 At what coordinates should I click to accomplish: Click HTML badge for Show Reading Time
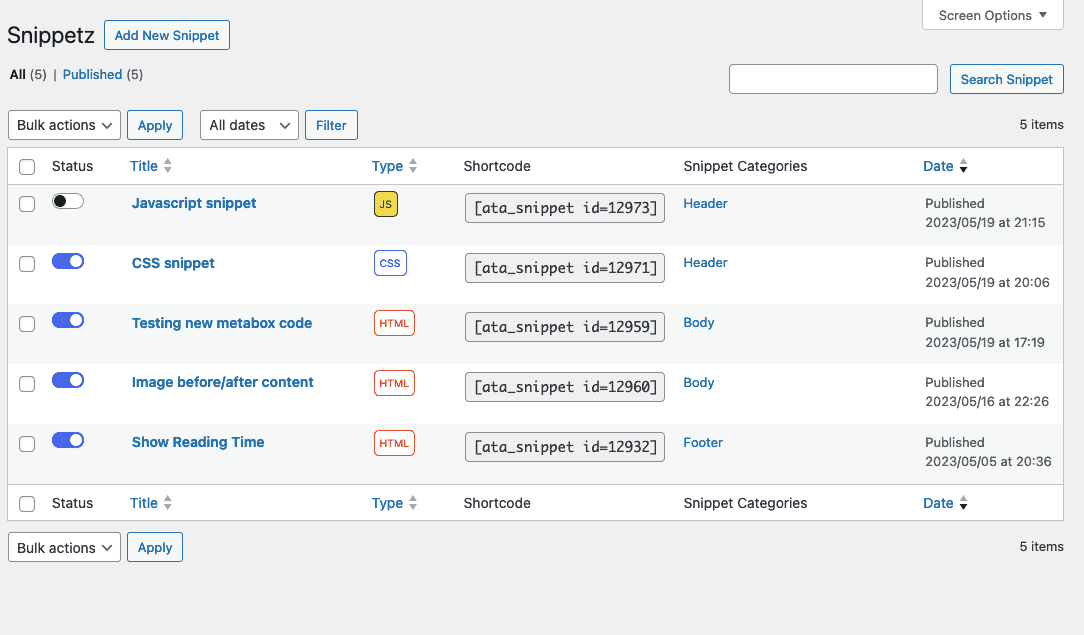click(x=394, y=443)
